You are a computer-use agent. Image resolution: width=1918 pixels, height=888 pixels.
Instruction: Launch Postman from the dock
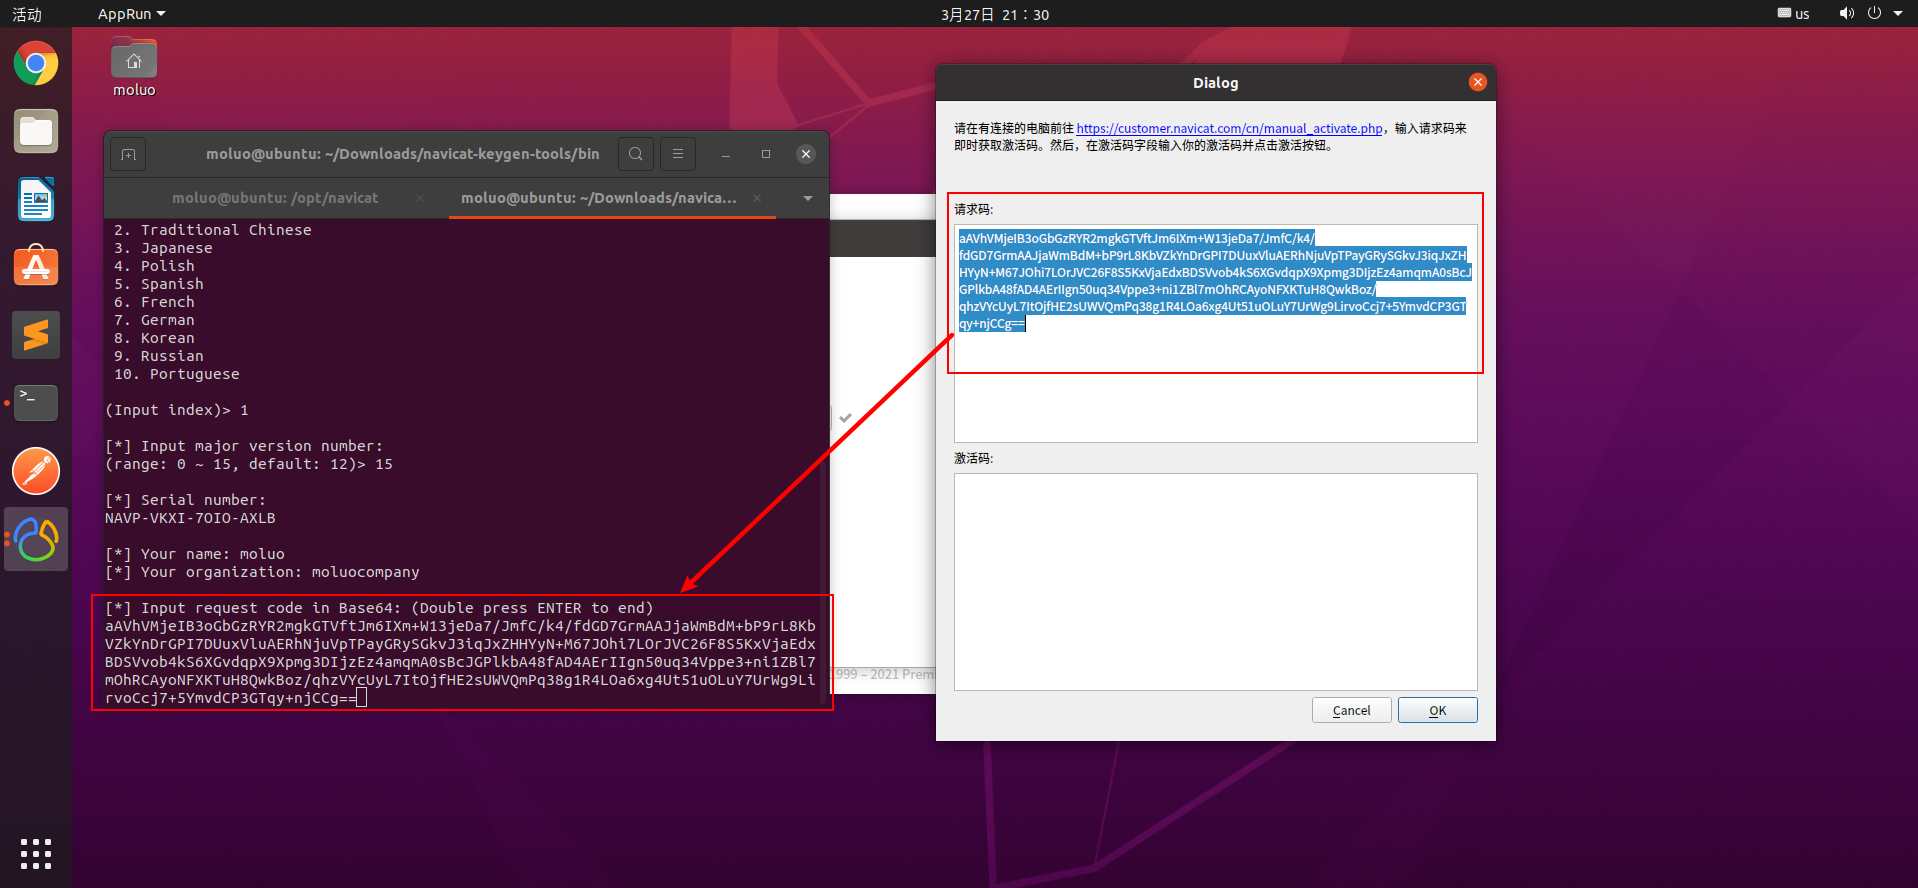point(36,471)
